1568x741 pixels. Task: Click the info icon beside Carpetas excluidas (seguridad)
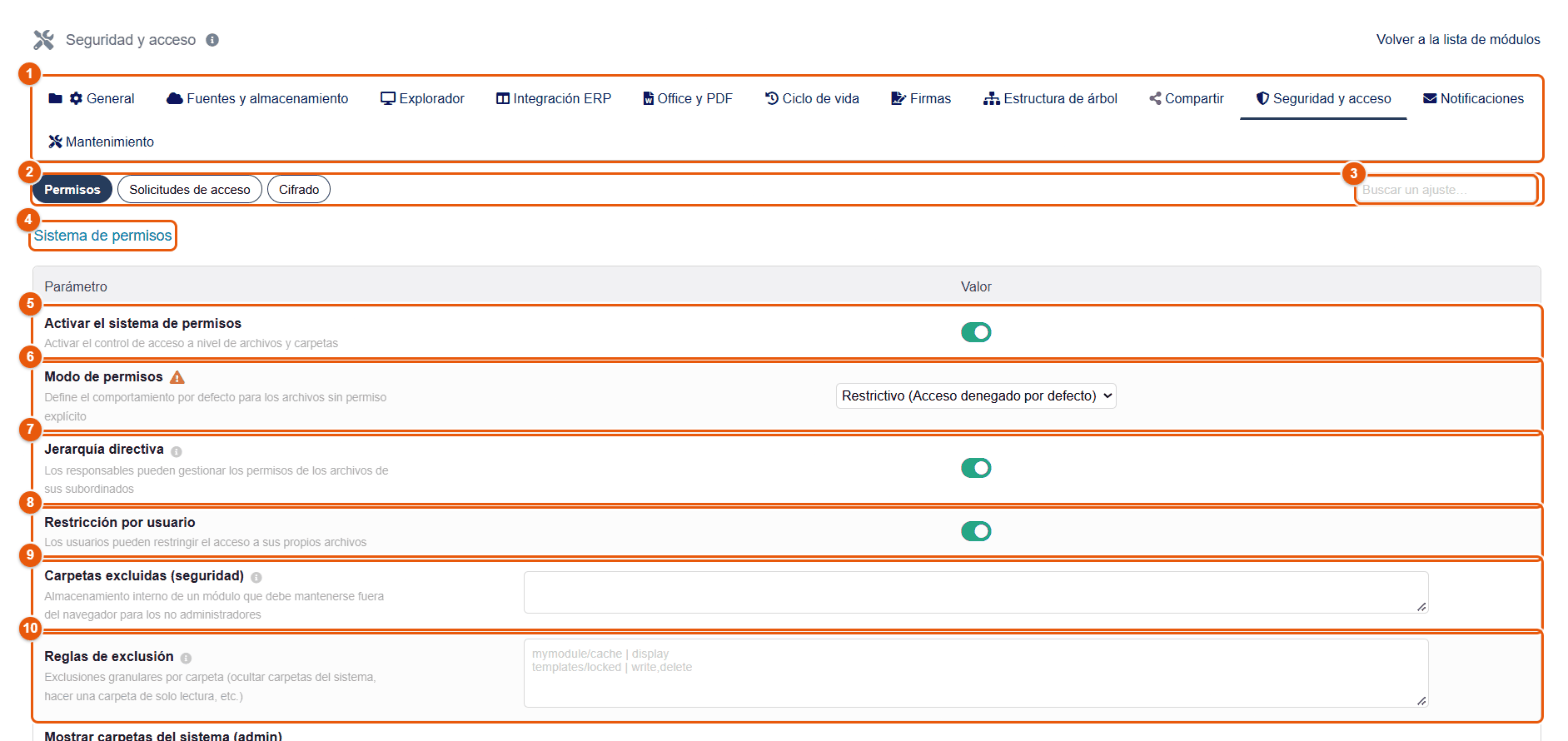(256, 577)
